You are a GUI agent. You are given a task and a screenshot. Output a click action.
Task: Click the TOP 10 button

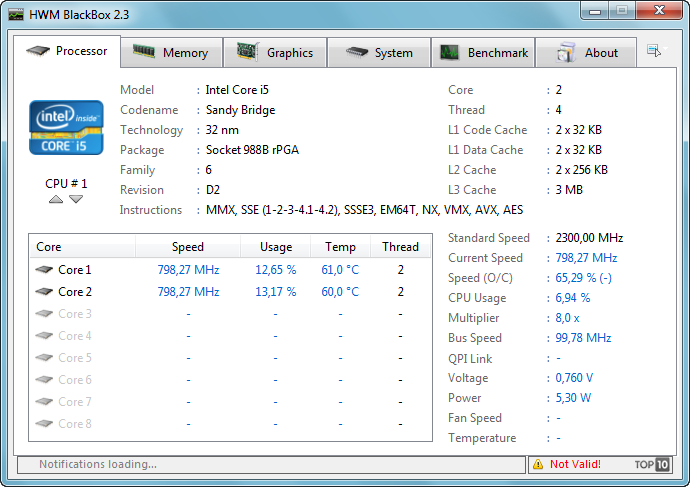click(x=652, y=465)
